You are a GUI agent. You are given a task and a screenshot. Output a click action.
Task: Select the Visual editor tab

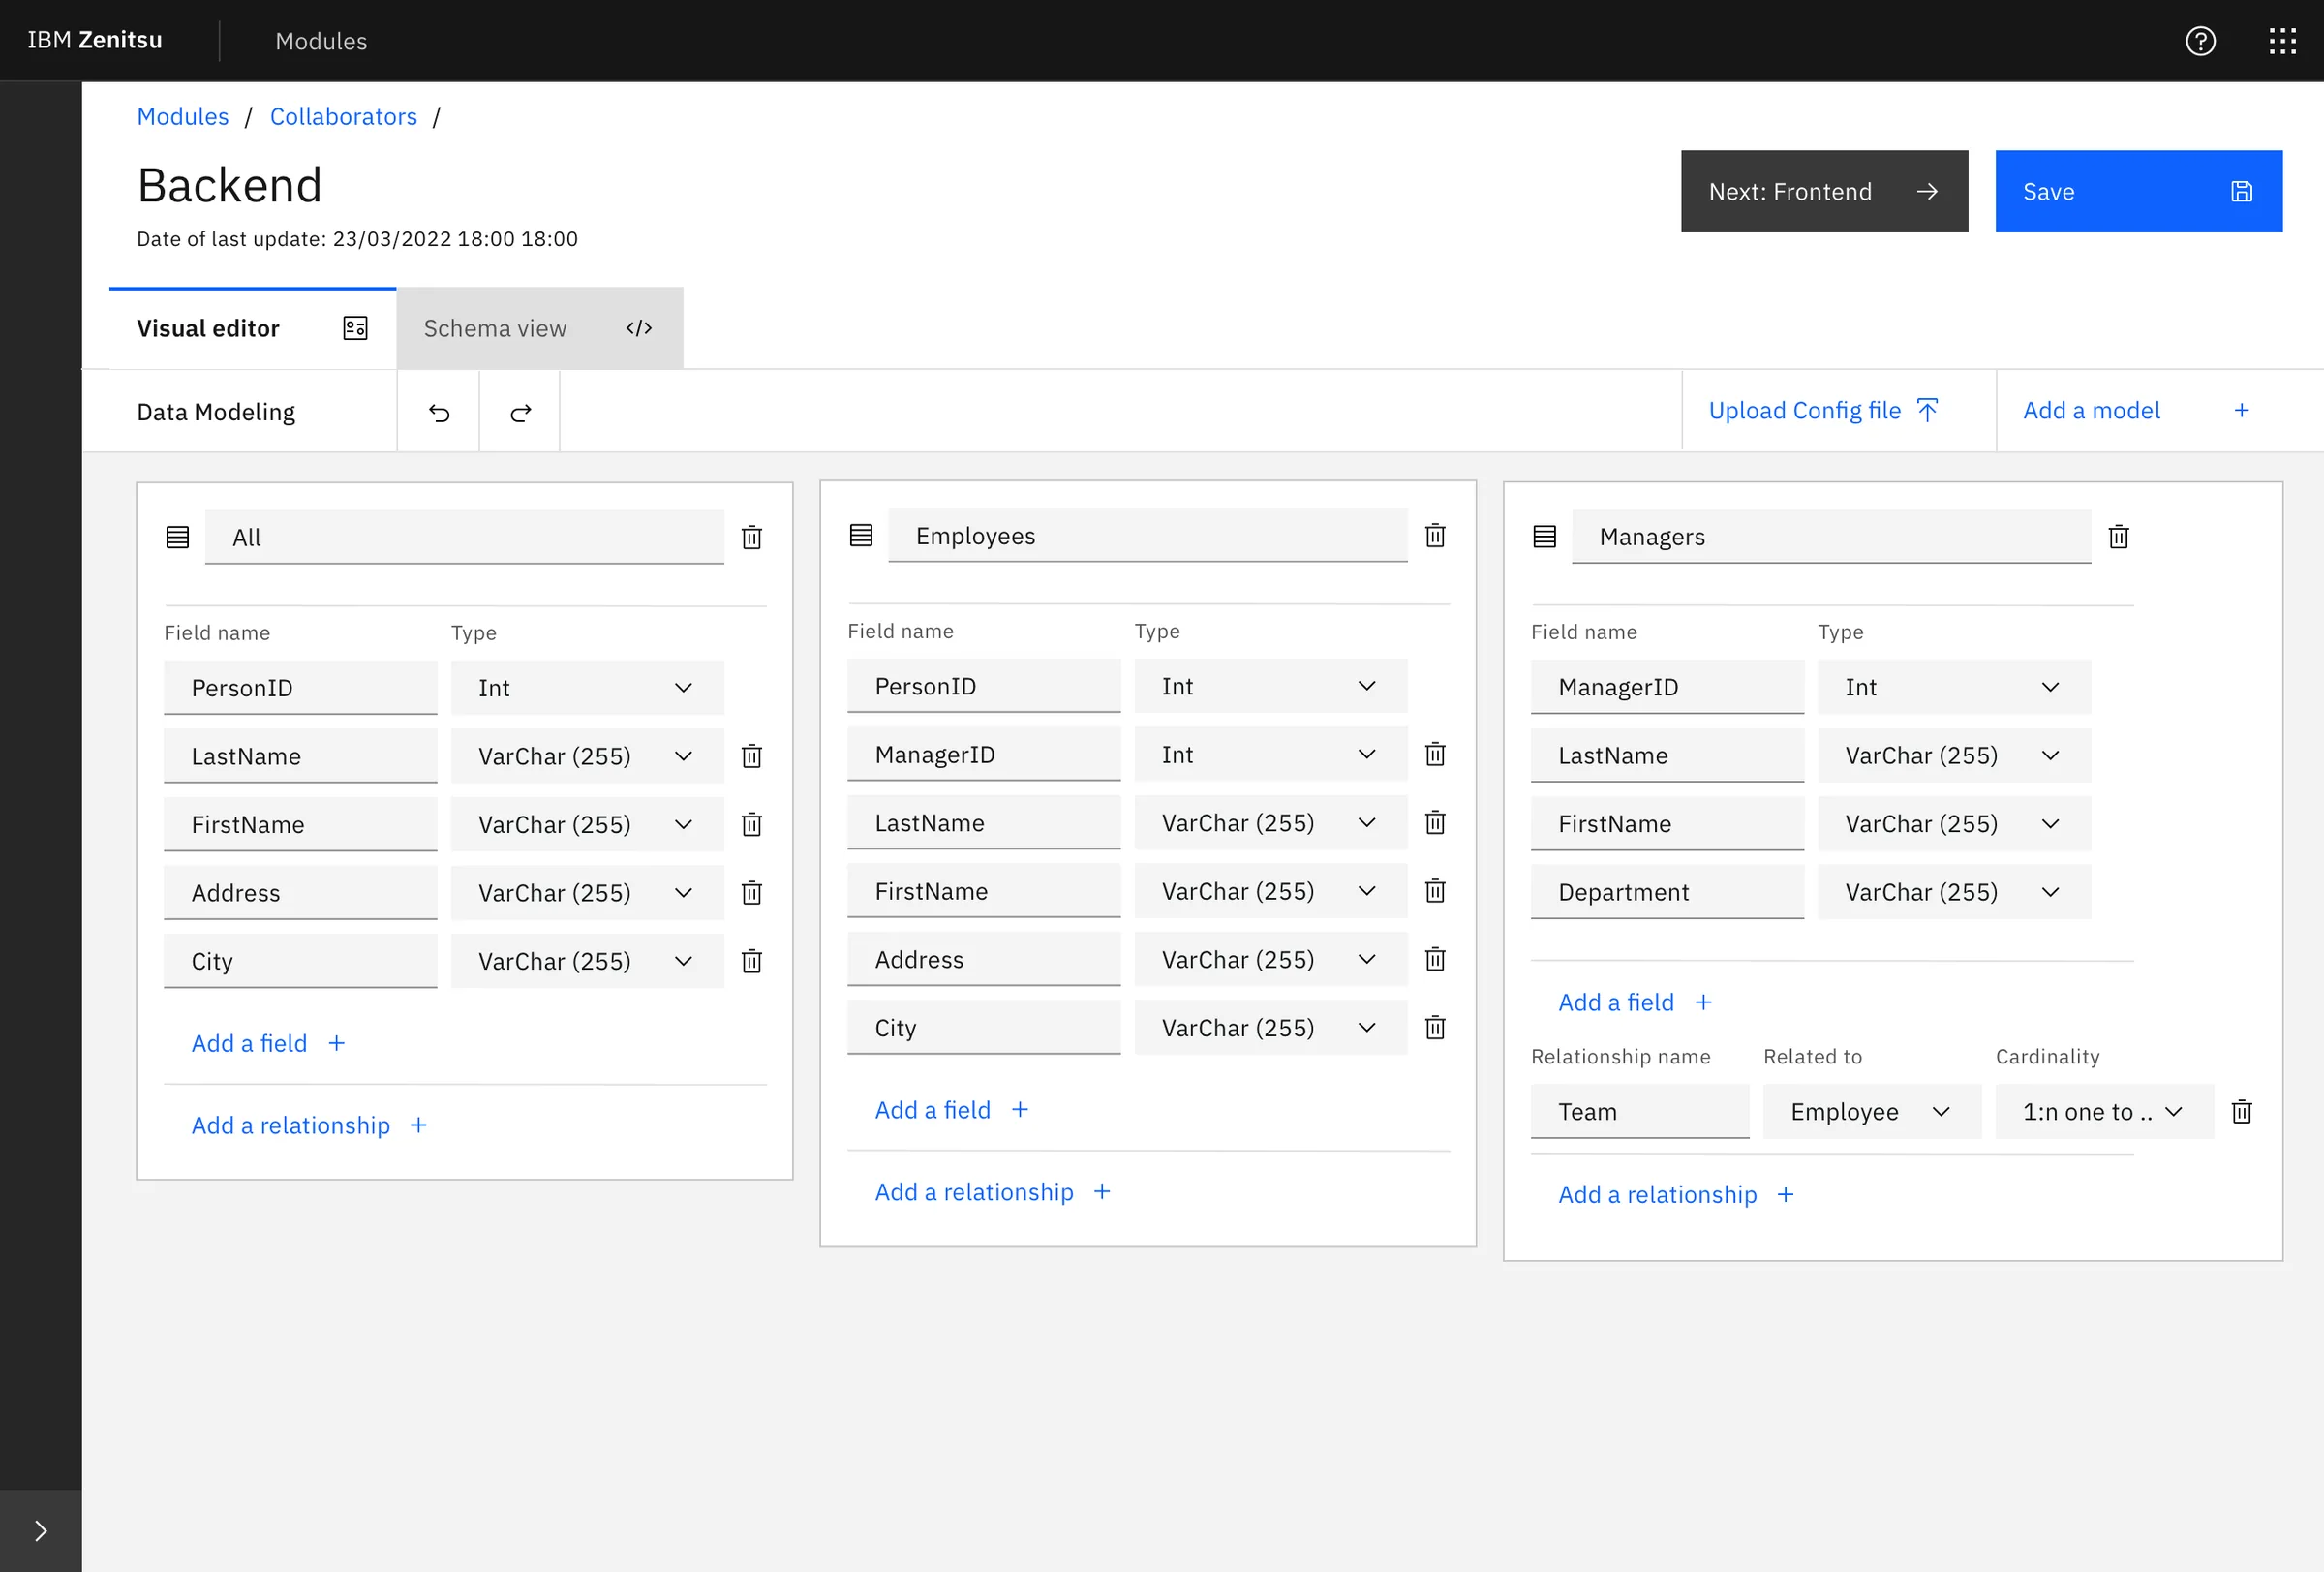(x=252, y=328)
